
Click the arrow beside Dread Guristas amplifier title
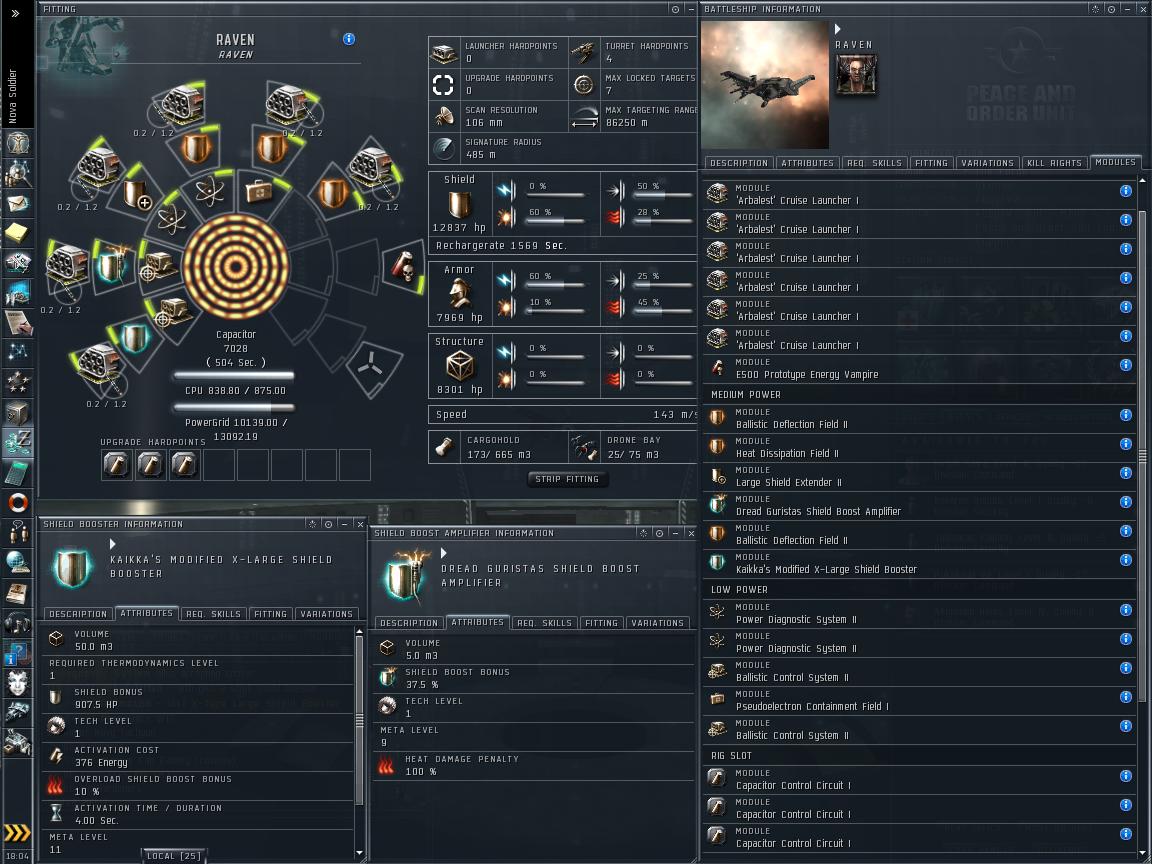pos(444,553)
